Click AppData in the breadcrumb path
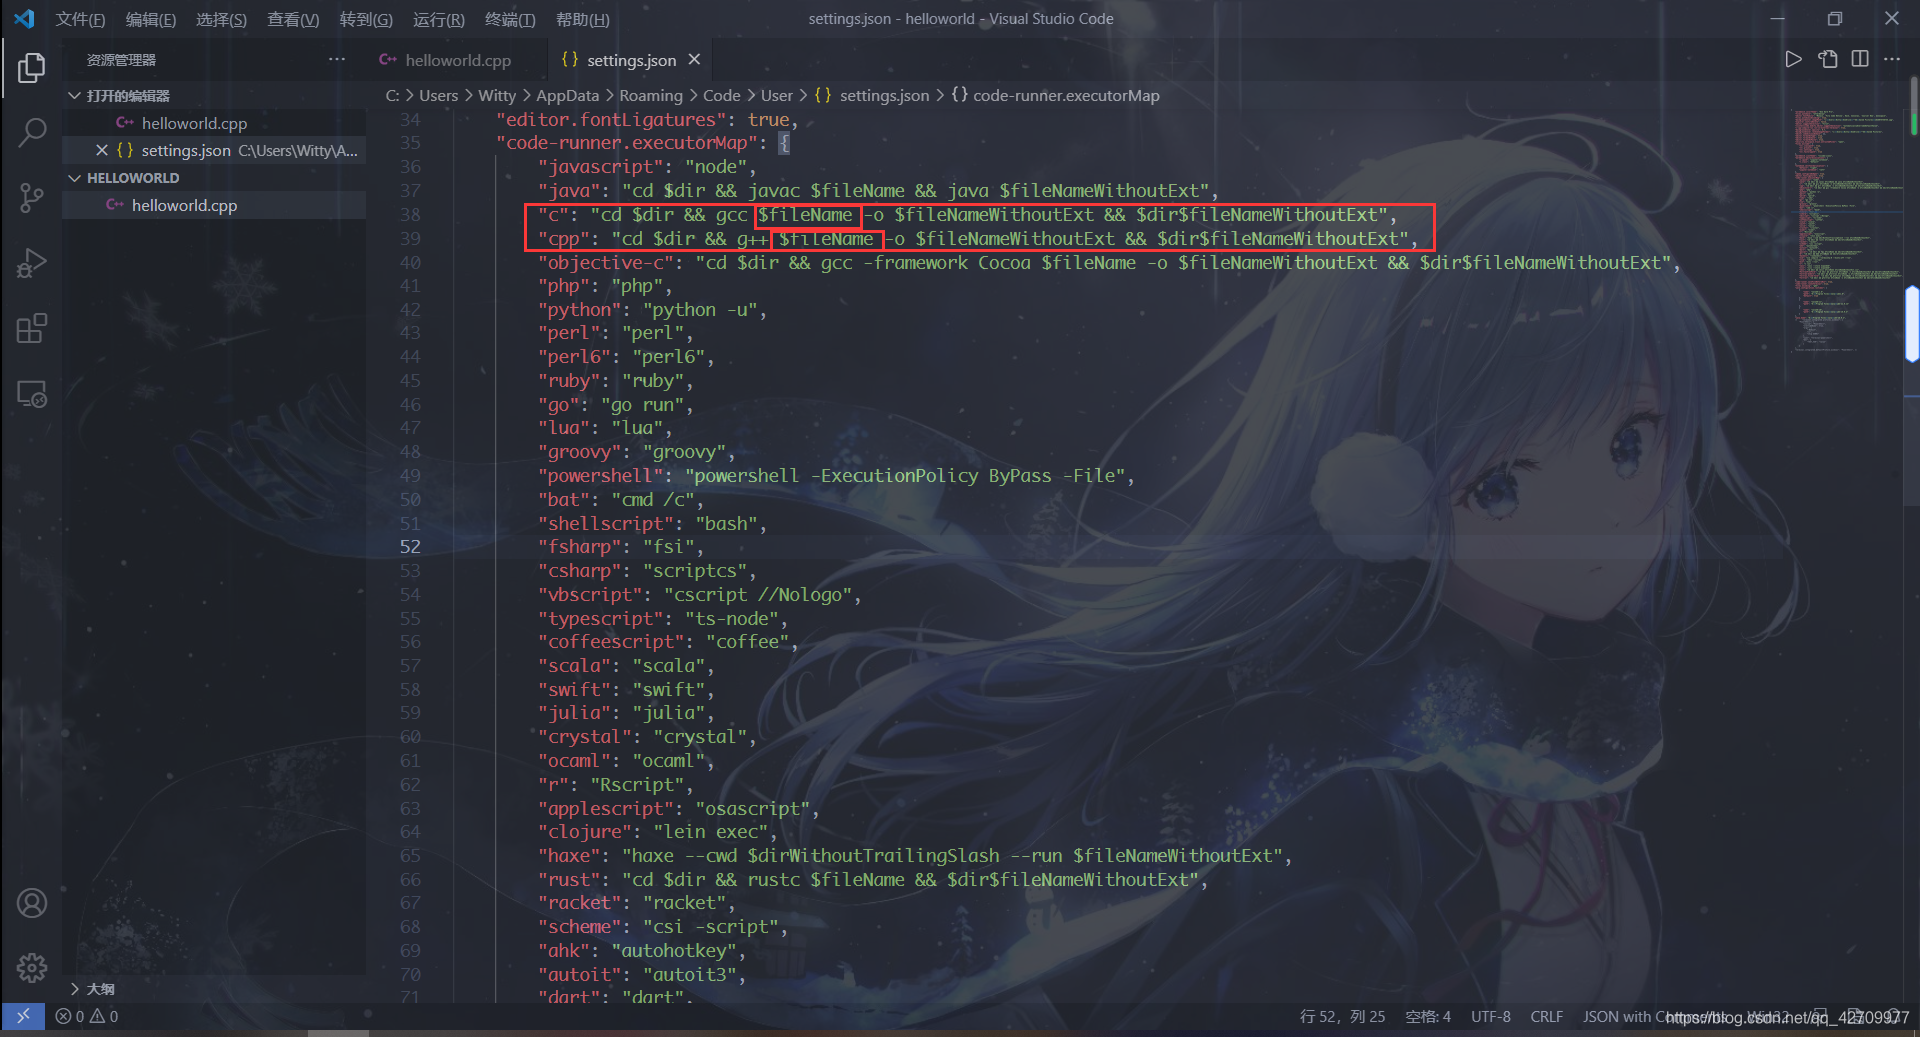Screen dimensions: 1920x1037 coord(567,96)
